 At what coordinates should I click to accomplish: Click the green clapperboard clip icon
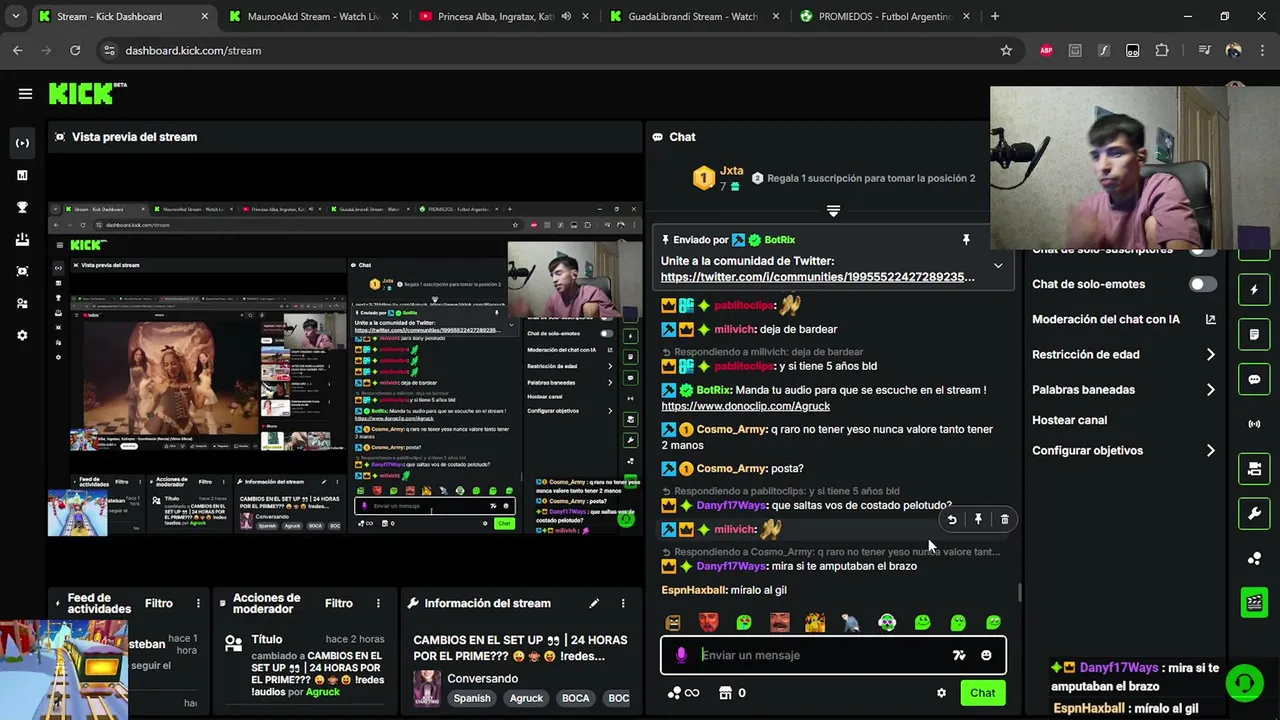(x=1254, y=602)
